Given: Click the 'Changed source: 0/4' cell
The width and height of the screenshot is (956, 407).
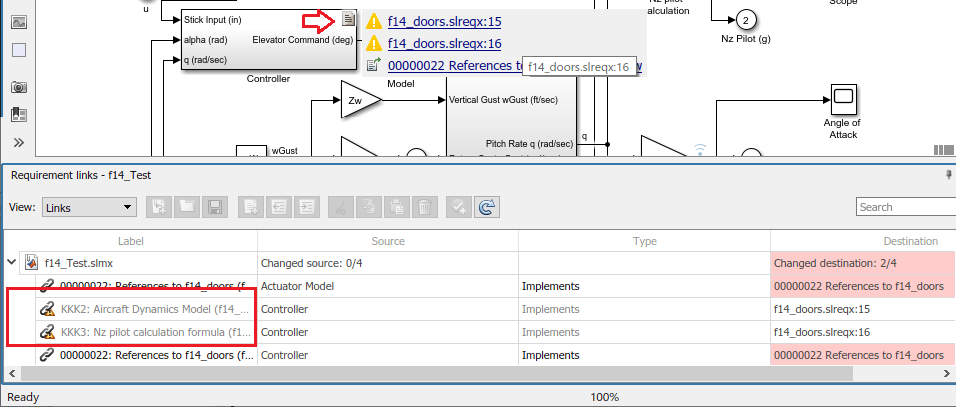Looking at the screenshot, I should click(x=388, y=263).
